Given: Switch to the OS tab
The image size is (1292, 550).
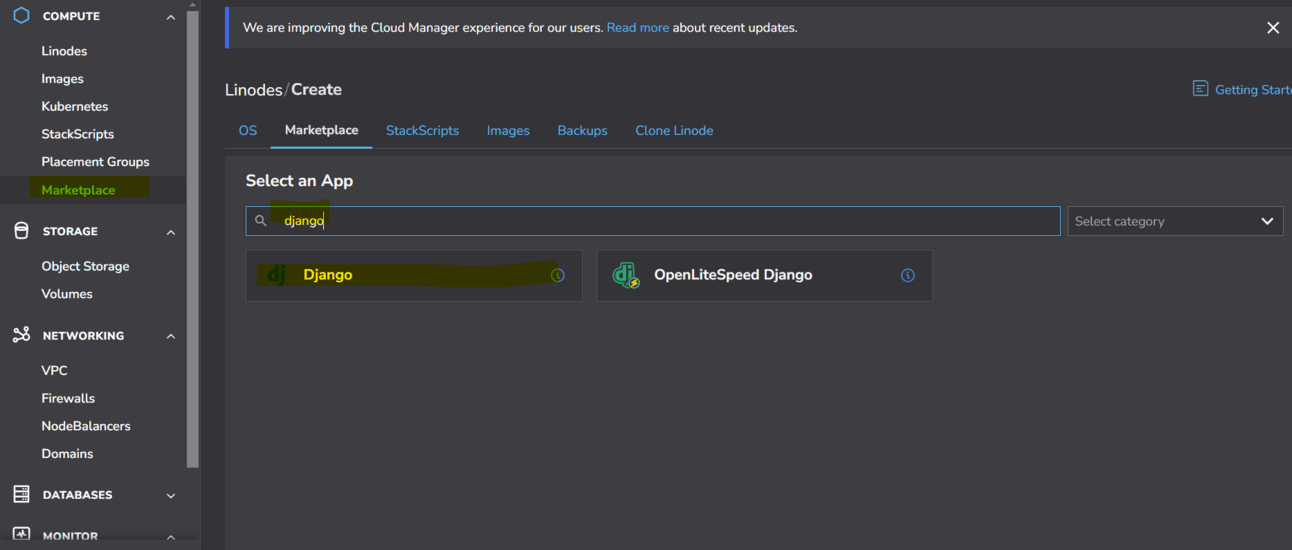Looking at the screenshot, I should pyautogui.click(x=248, y=130).
